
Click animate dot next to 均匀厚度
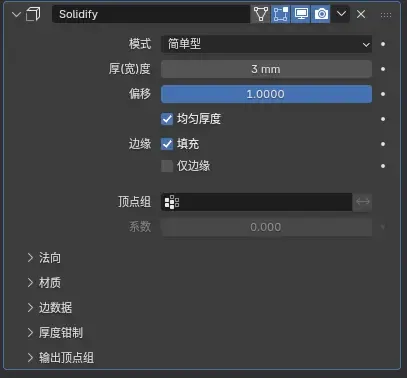(383, 119)
